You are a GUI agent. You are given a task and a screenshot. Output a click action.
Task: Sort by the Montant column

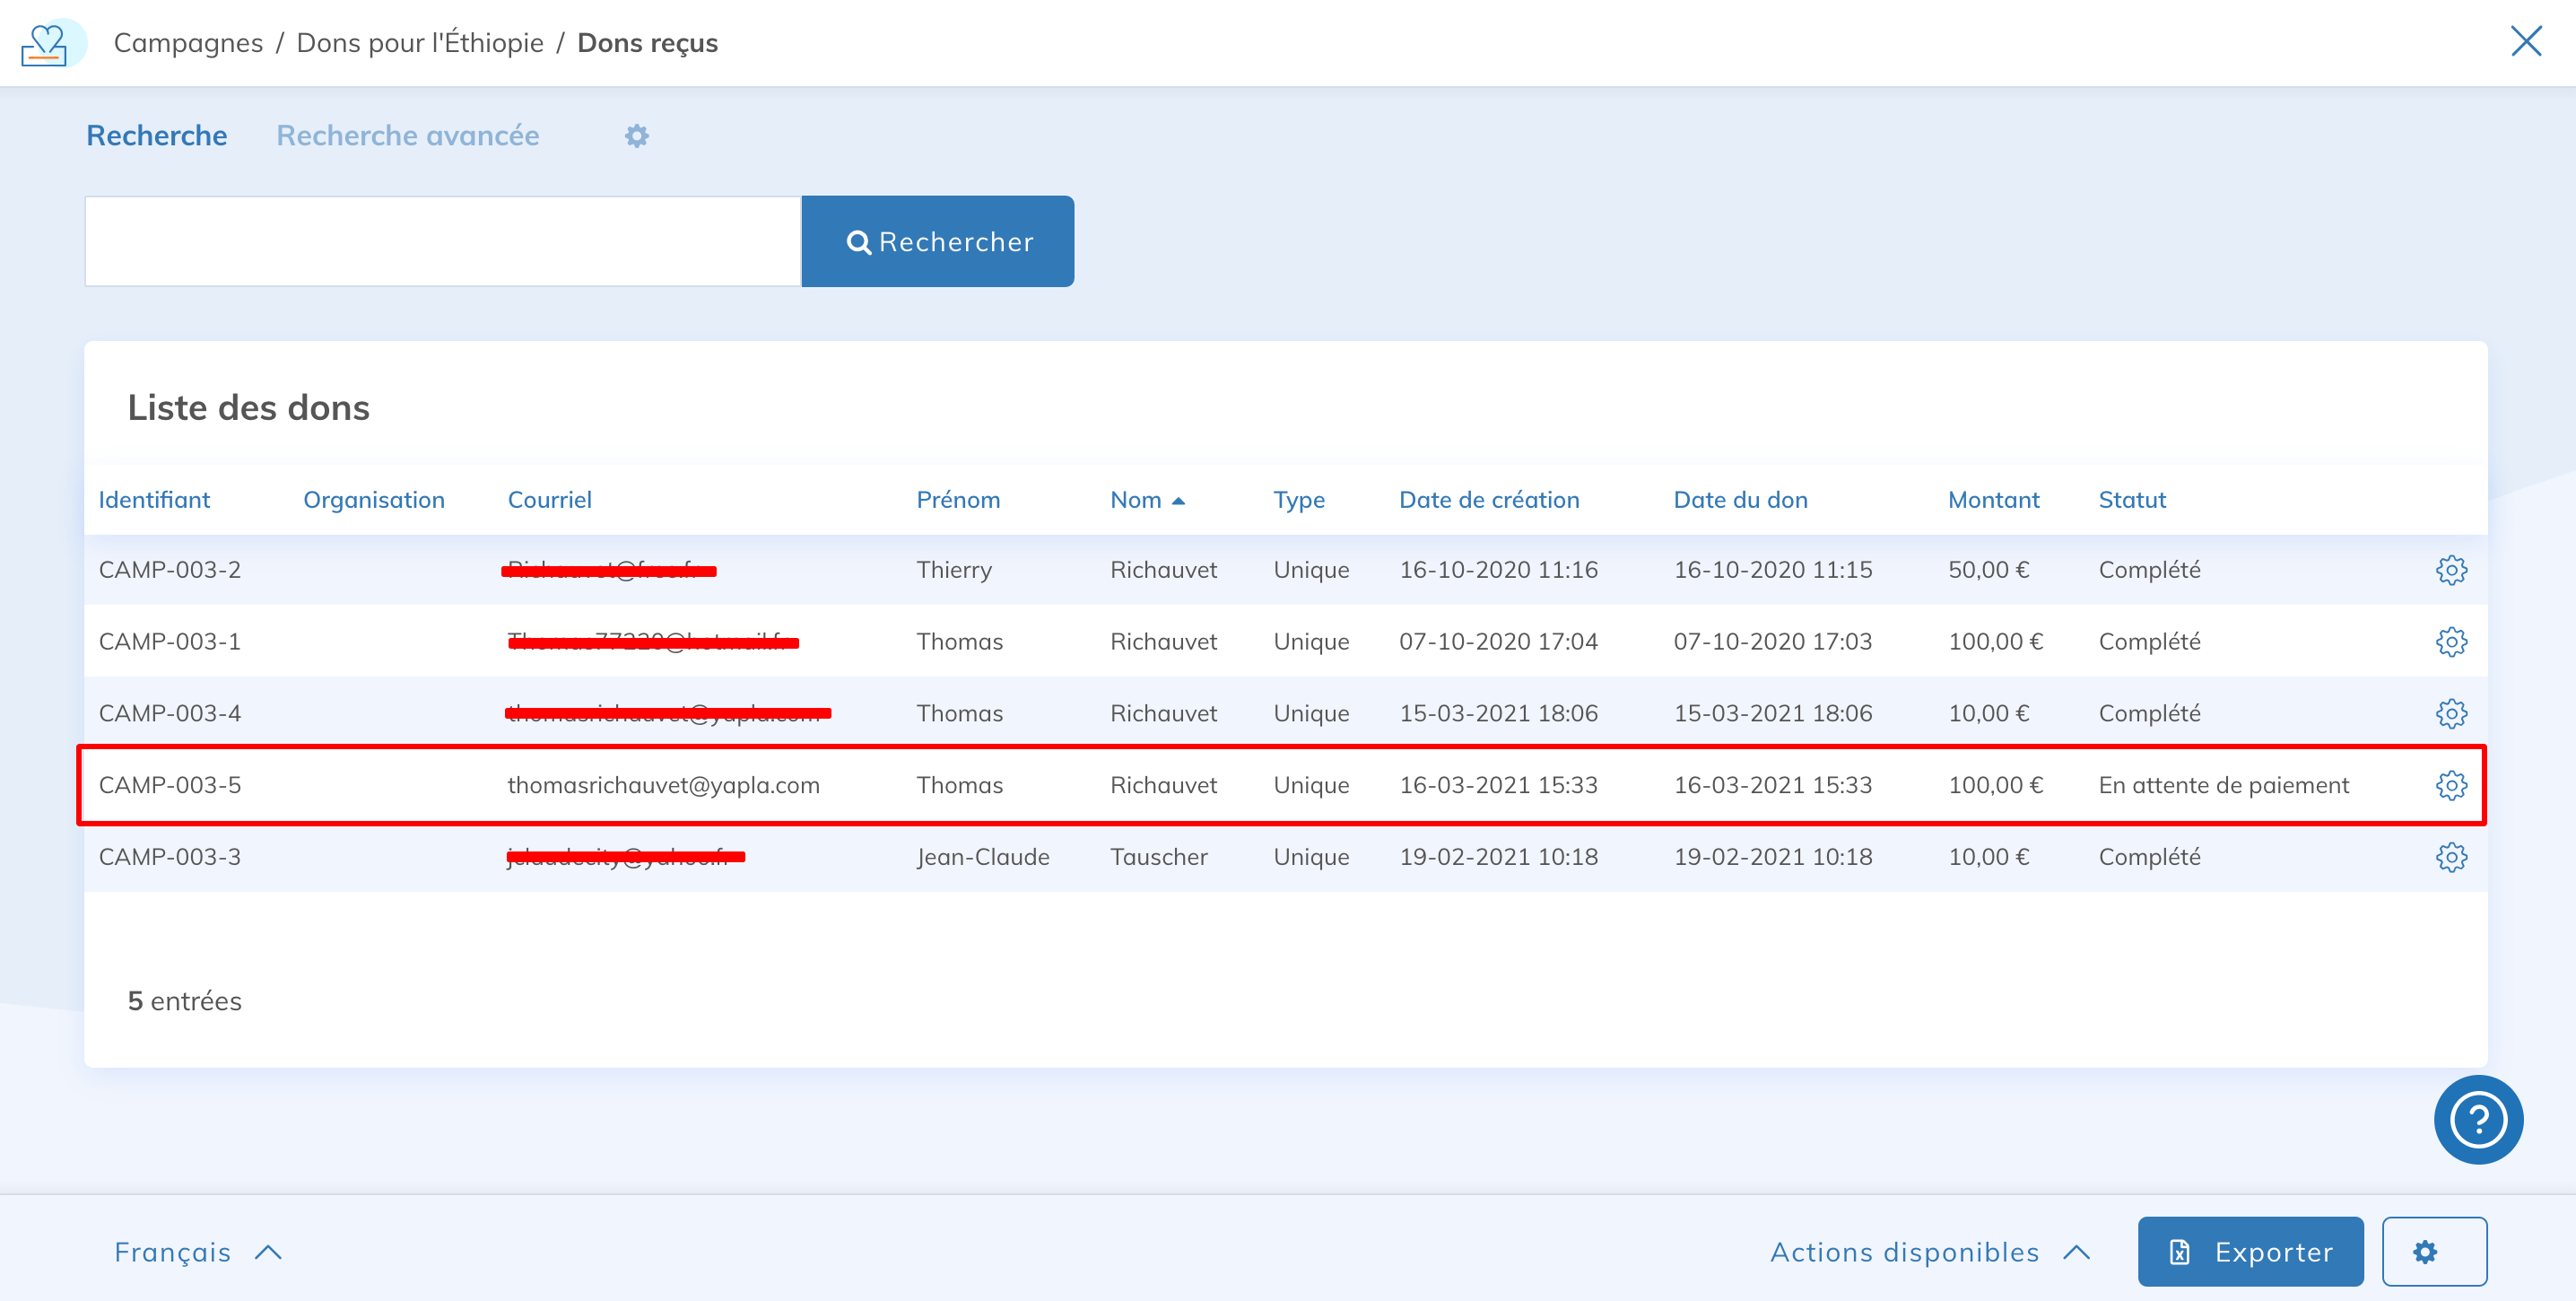click(1993, 500)
